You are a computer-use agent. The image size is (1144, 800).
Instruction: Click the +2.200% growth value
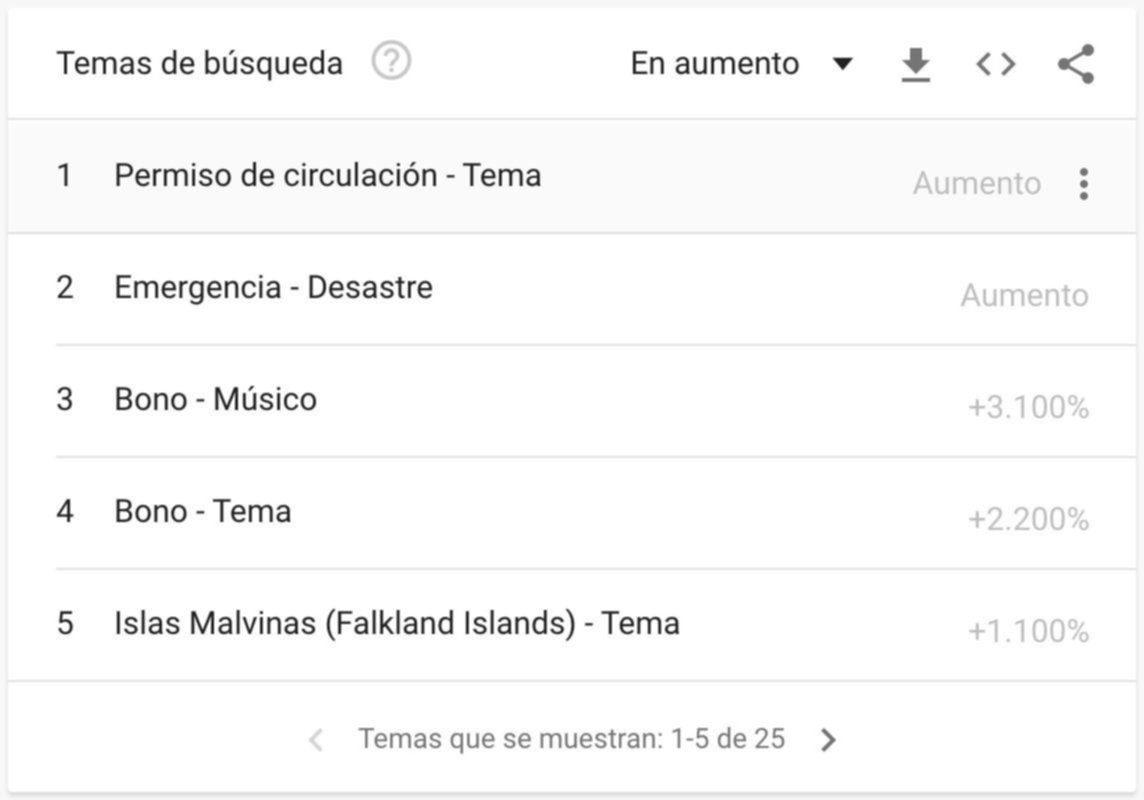tap(1028, 520)
